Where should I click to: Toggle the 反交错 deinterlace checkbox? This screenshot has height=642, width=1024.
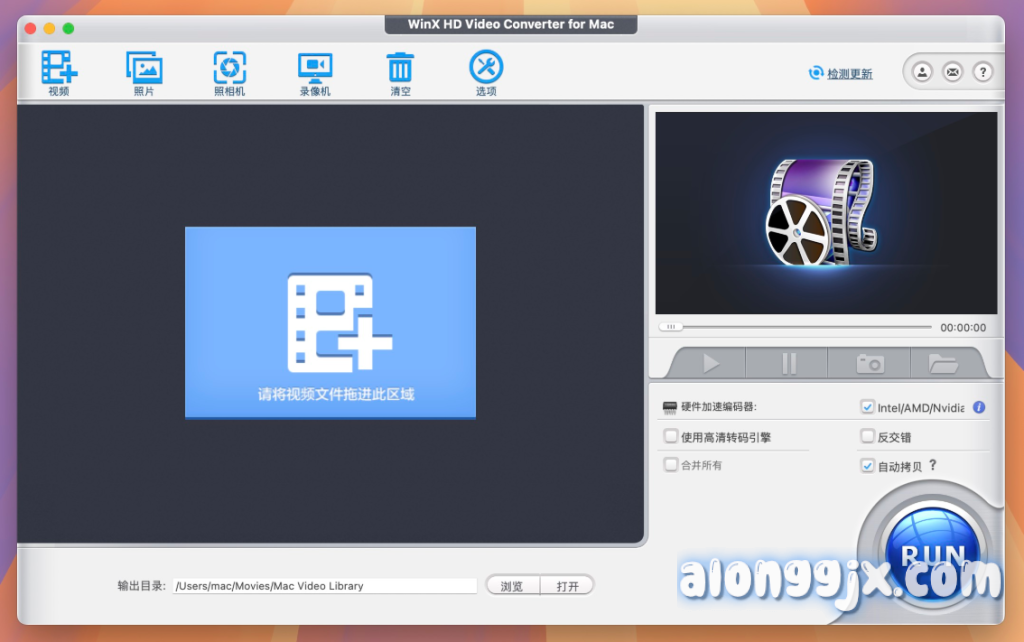(868, 436)
